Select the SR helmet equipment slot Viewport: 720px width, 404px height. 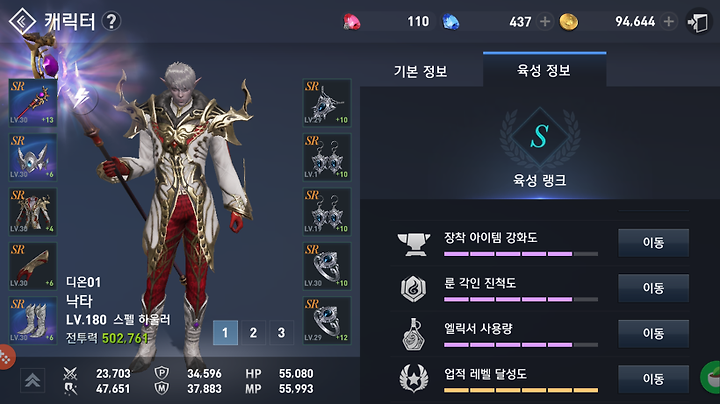click(x=33, y=157)
